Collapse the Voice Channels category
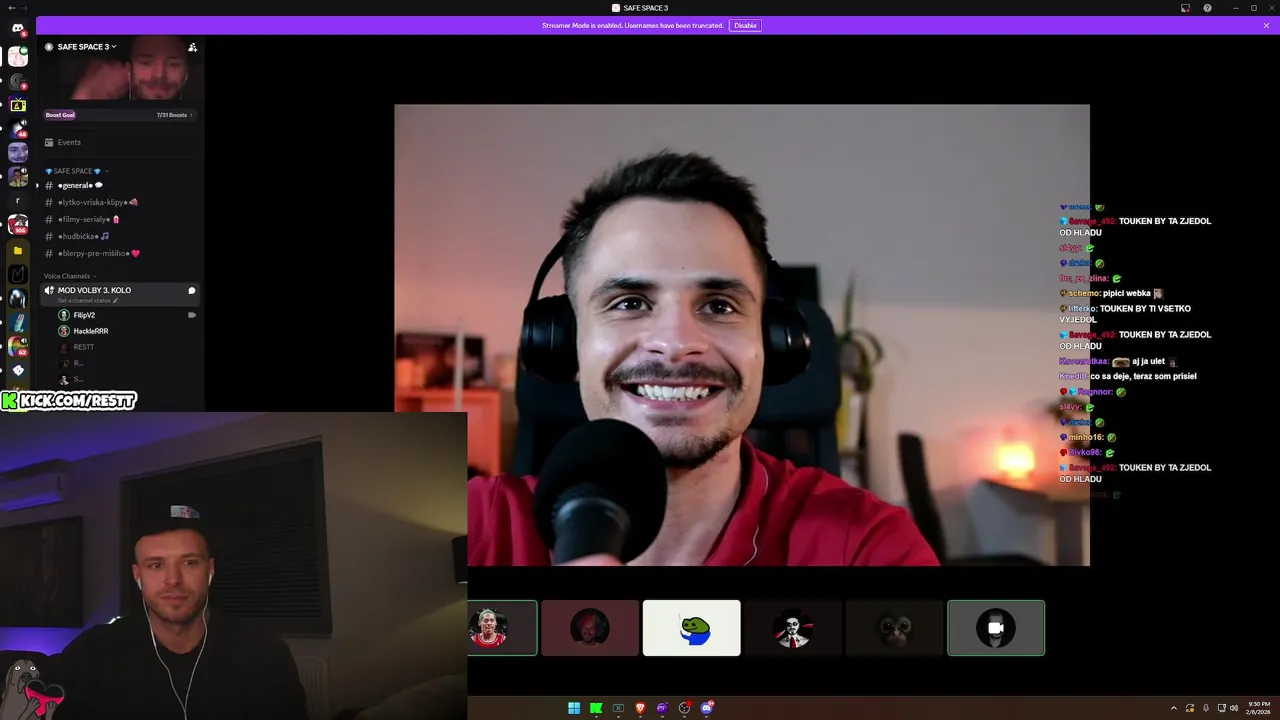 (70, 276)
